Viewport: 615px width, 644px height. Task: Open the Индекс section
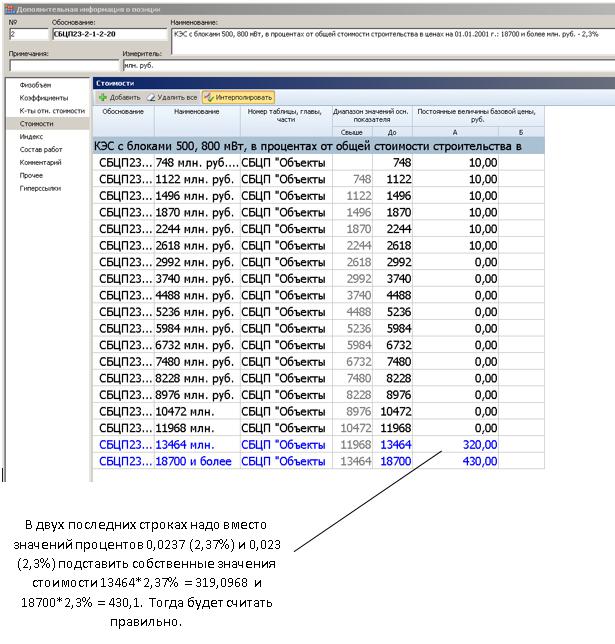[x=31, y=137]
